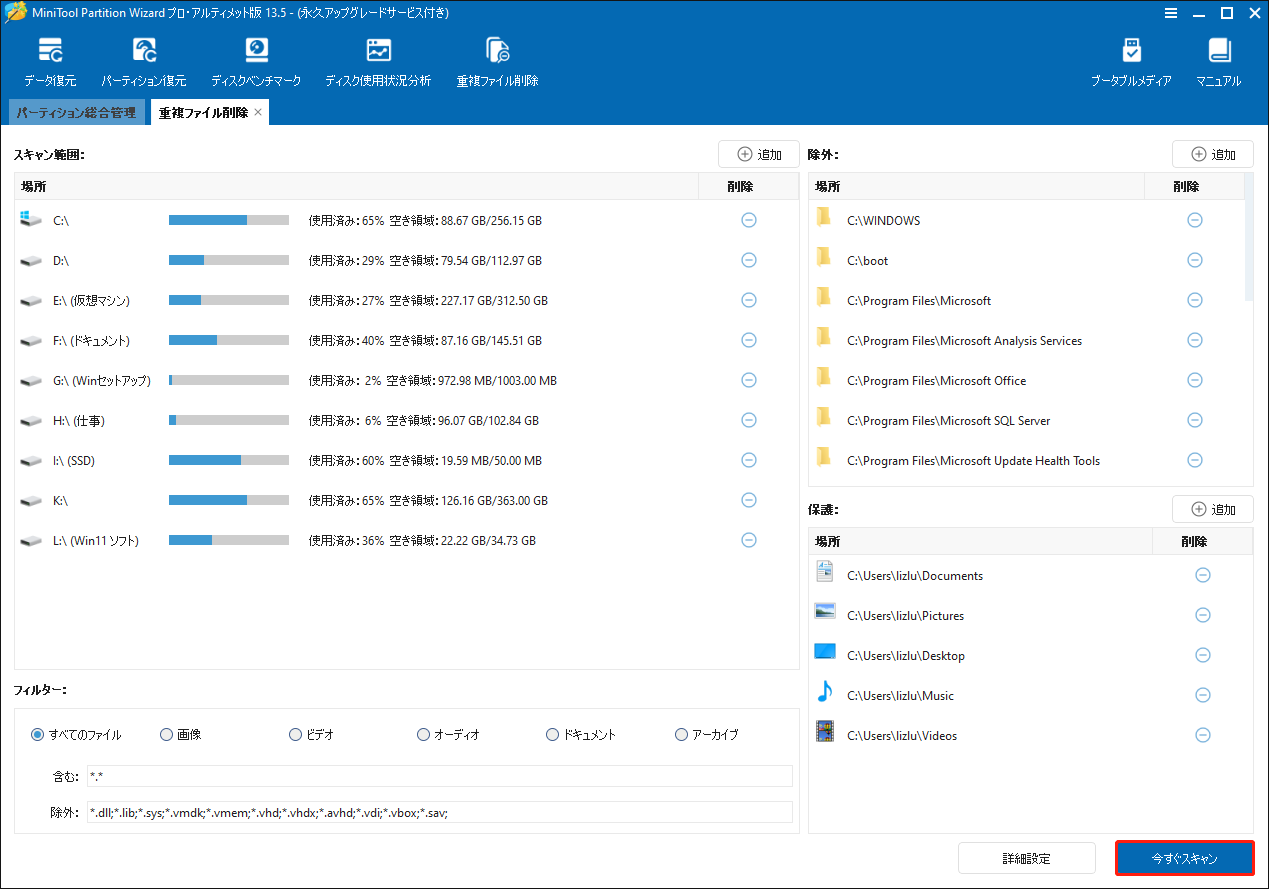
Task: Remove C:\Users\lizlu\Documents from protected locations
Action: click(1202, 575)
